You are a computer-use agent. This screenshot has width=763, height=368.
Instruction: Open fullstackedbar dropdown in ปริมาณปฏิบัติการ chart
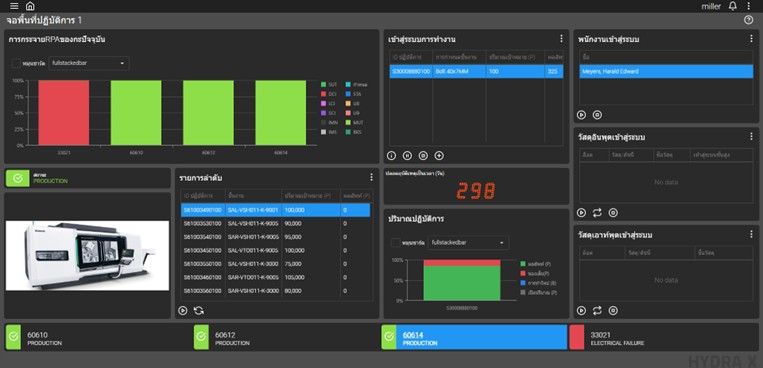coord(468,242)
